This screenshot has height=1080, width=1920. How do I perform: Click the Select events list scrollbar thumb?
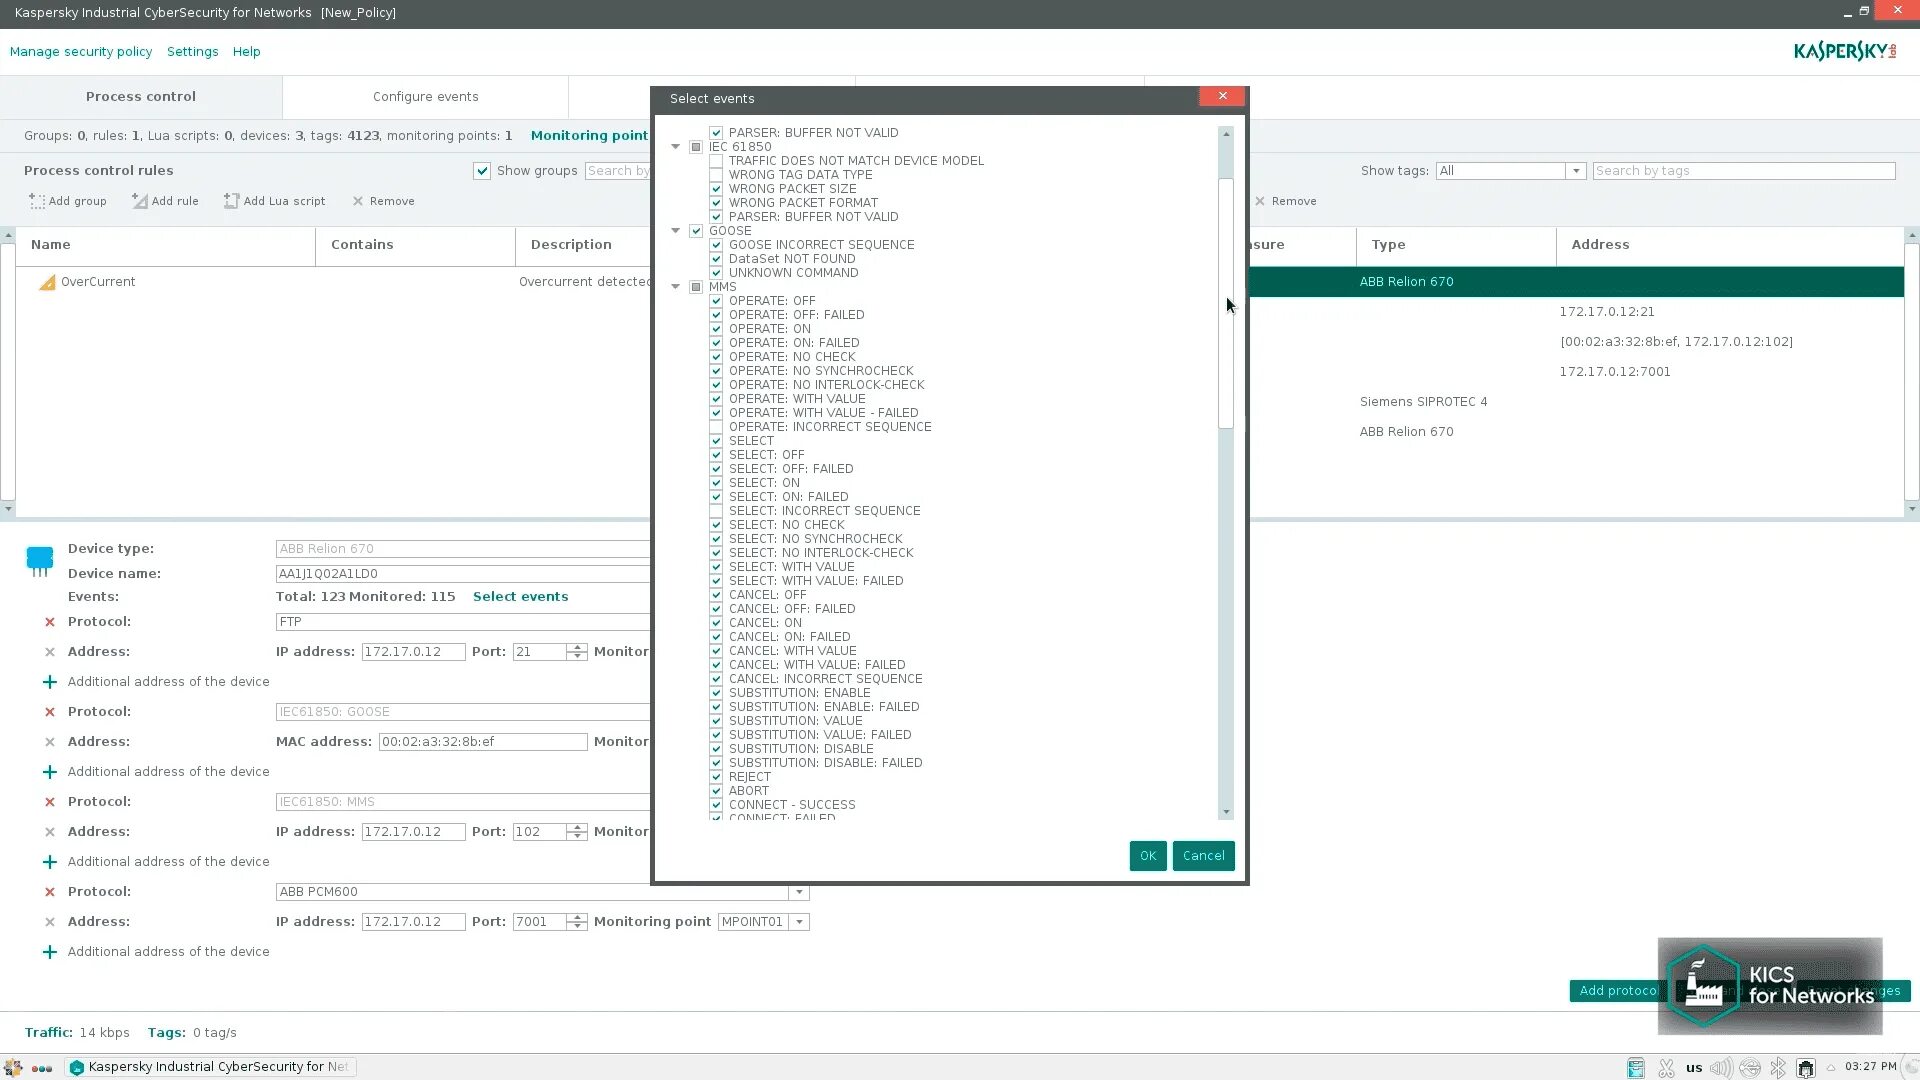coord(1226,304)
